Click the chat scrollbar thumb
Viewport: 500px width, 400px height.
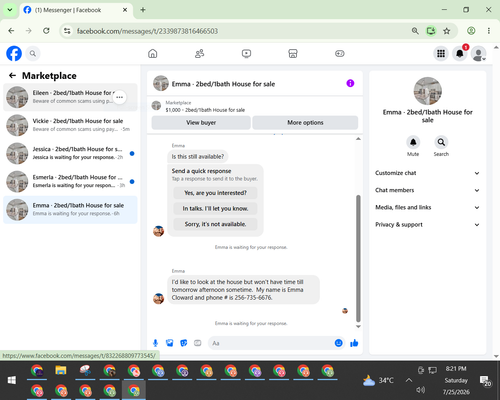pos(358,259)
